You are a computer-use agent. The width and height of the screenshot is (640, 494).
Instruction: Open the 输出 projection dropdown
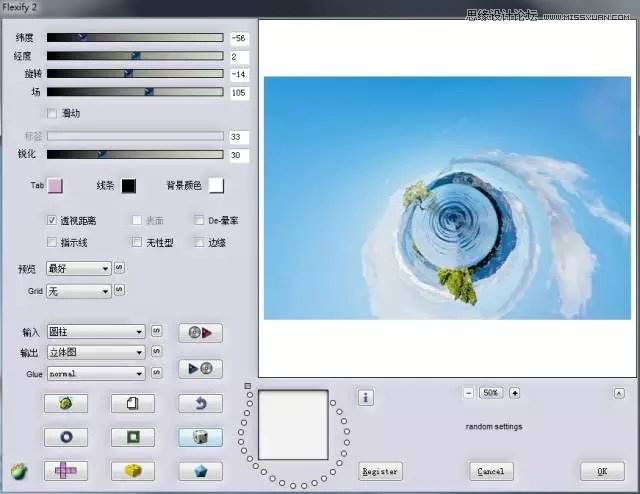point(96,352)
